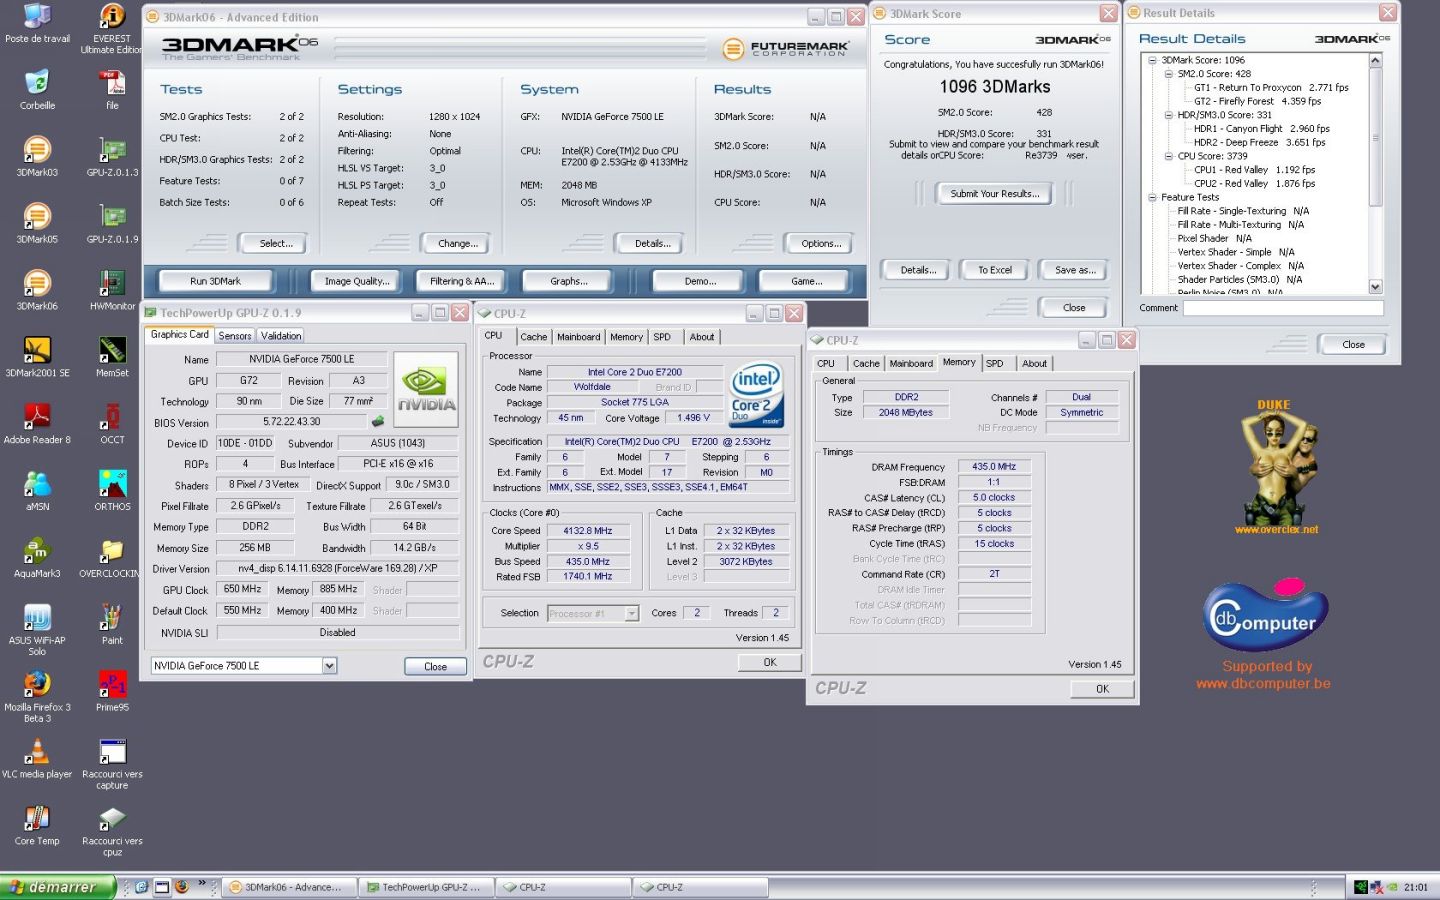Collapse the SM2.0 Score: 428 tree node
The width and height of the screenshot is (1440, 900).
click(x=1168, y=74)
